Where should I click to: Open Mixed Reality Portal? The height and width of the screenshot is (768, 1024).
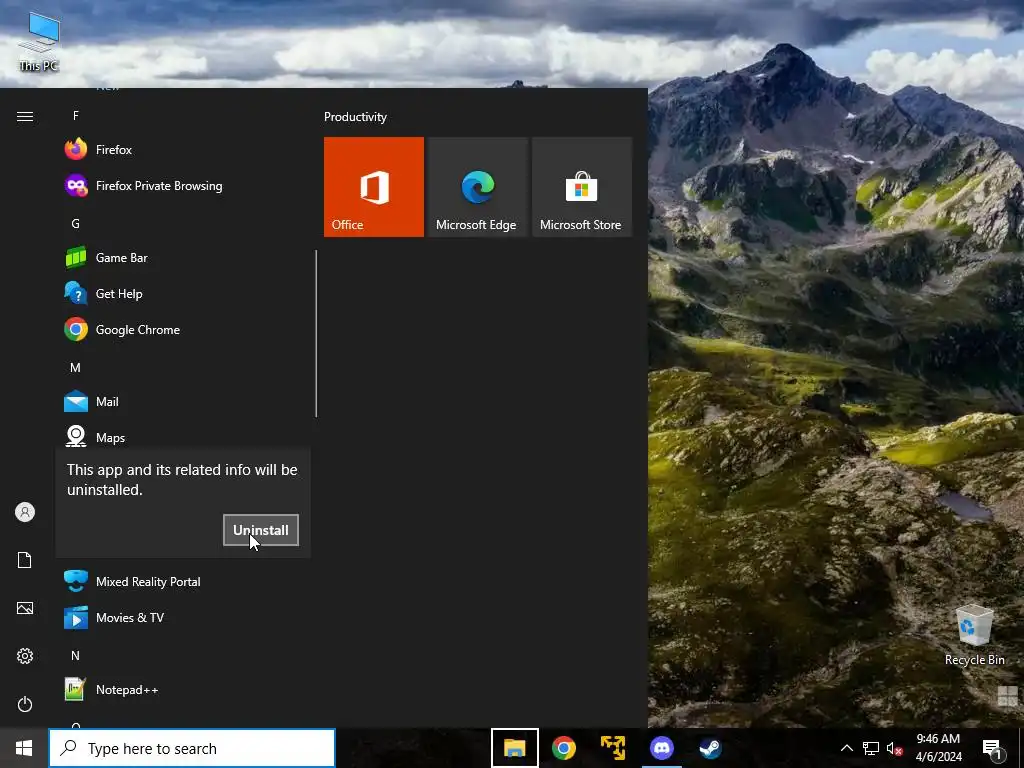pos(185,581)
